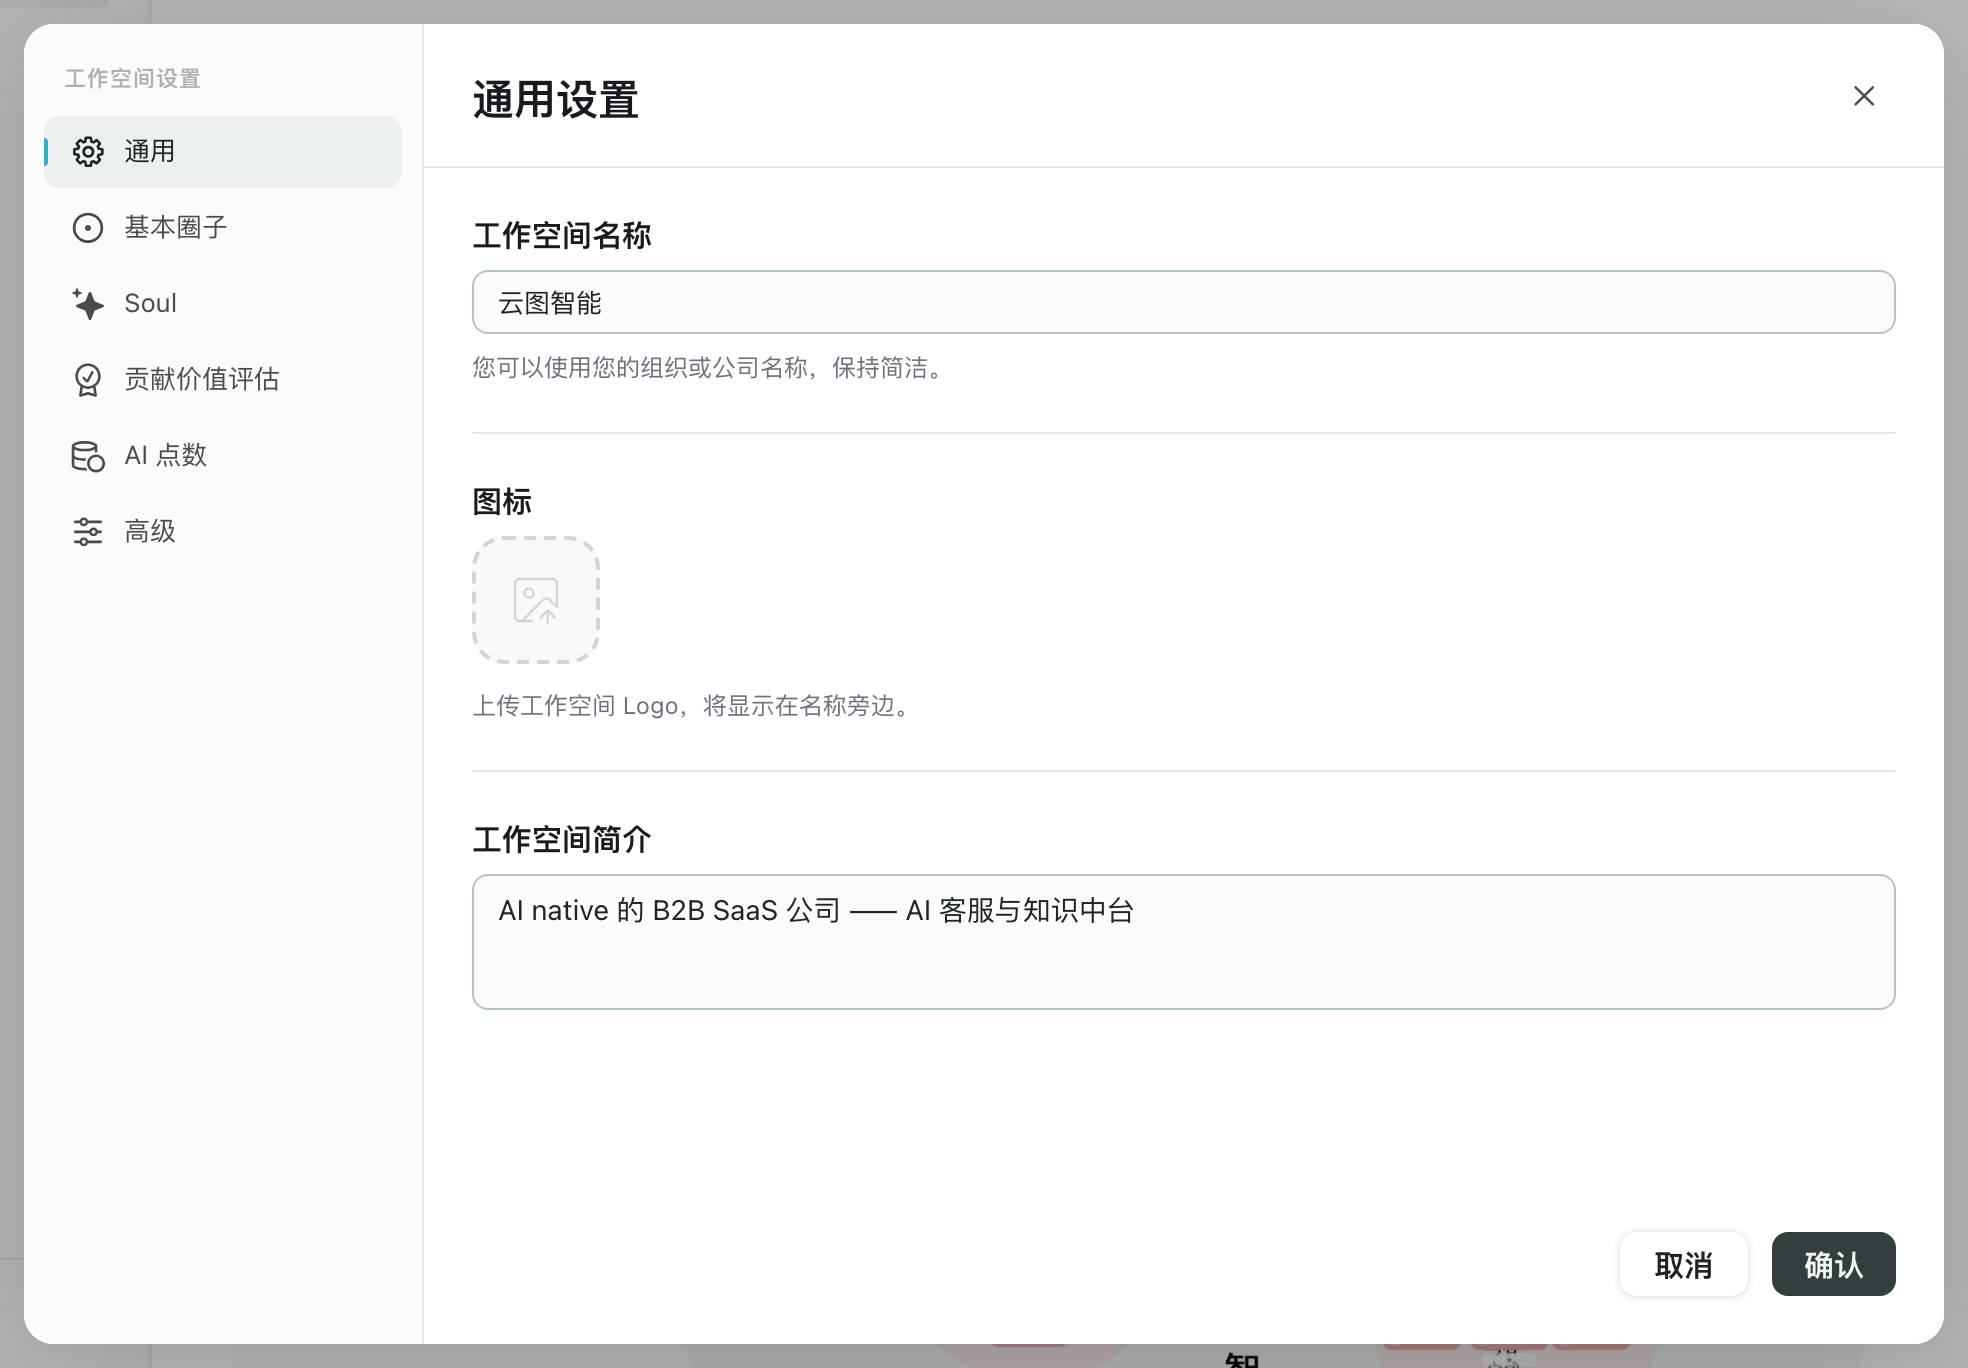This screenshot has width=1968, height=1368.
Task: Click the 图标 section label
Action: pyautogui.click(x=502, y=502)
